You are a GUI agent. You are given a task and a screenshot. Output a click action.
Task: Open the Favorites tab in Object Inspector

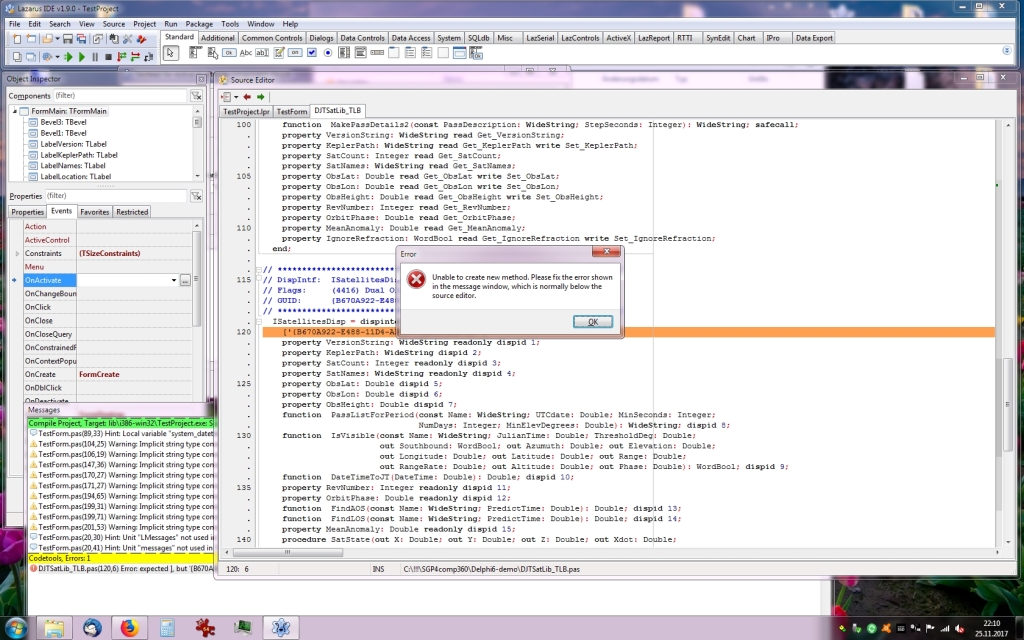[95, 212]
